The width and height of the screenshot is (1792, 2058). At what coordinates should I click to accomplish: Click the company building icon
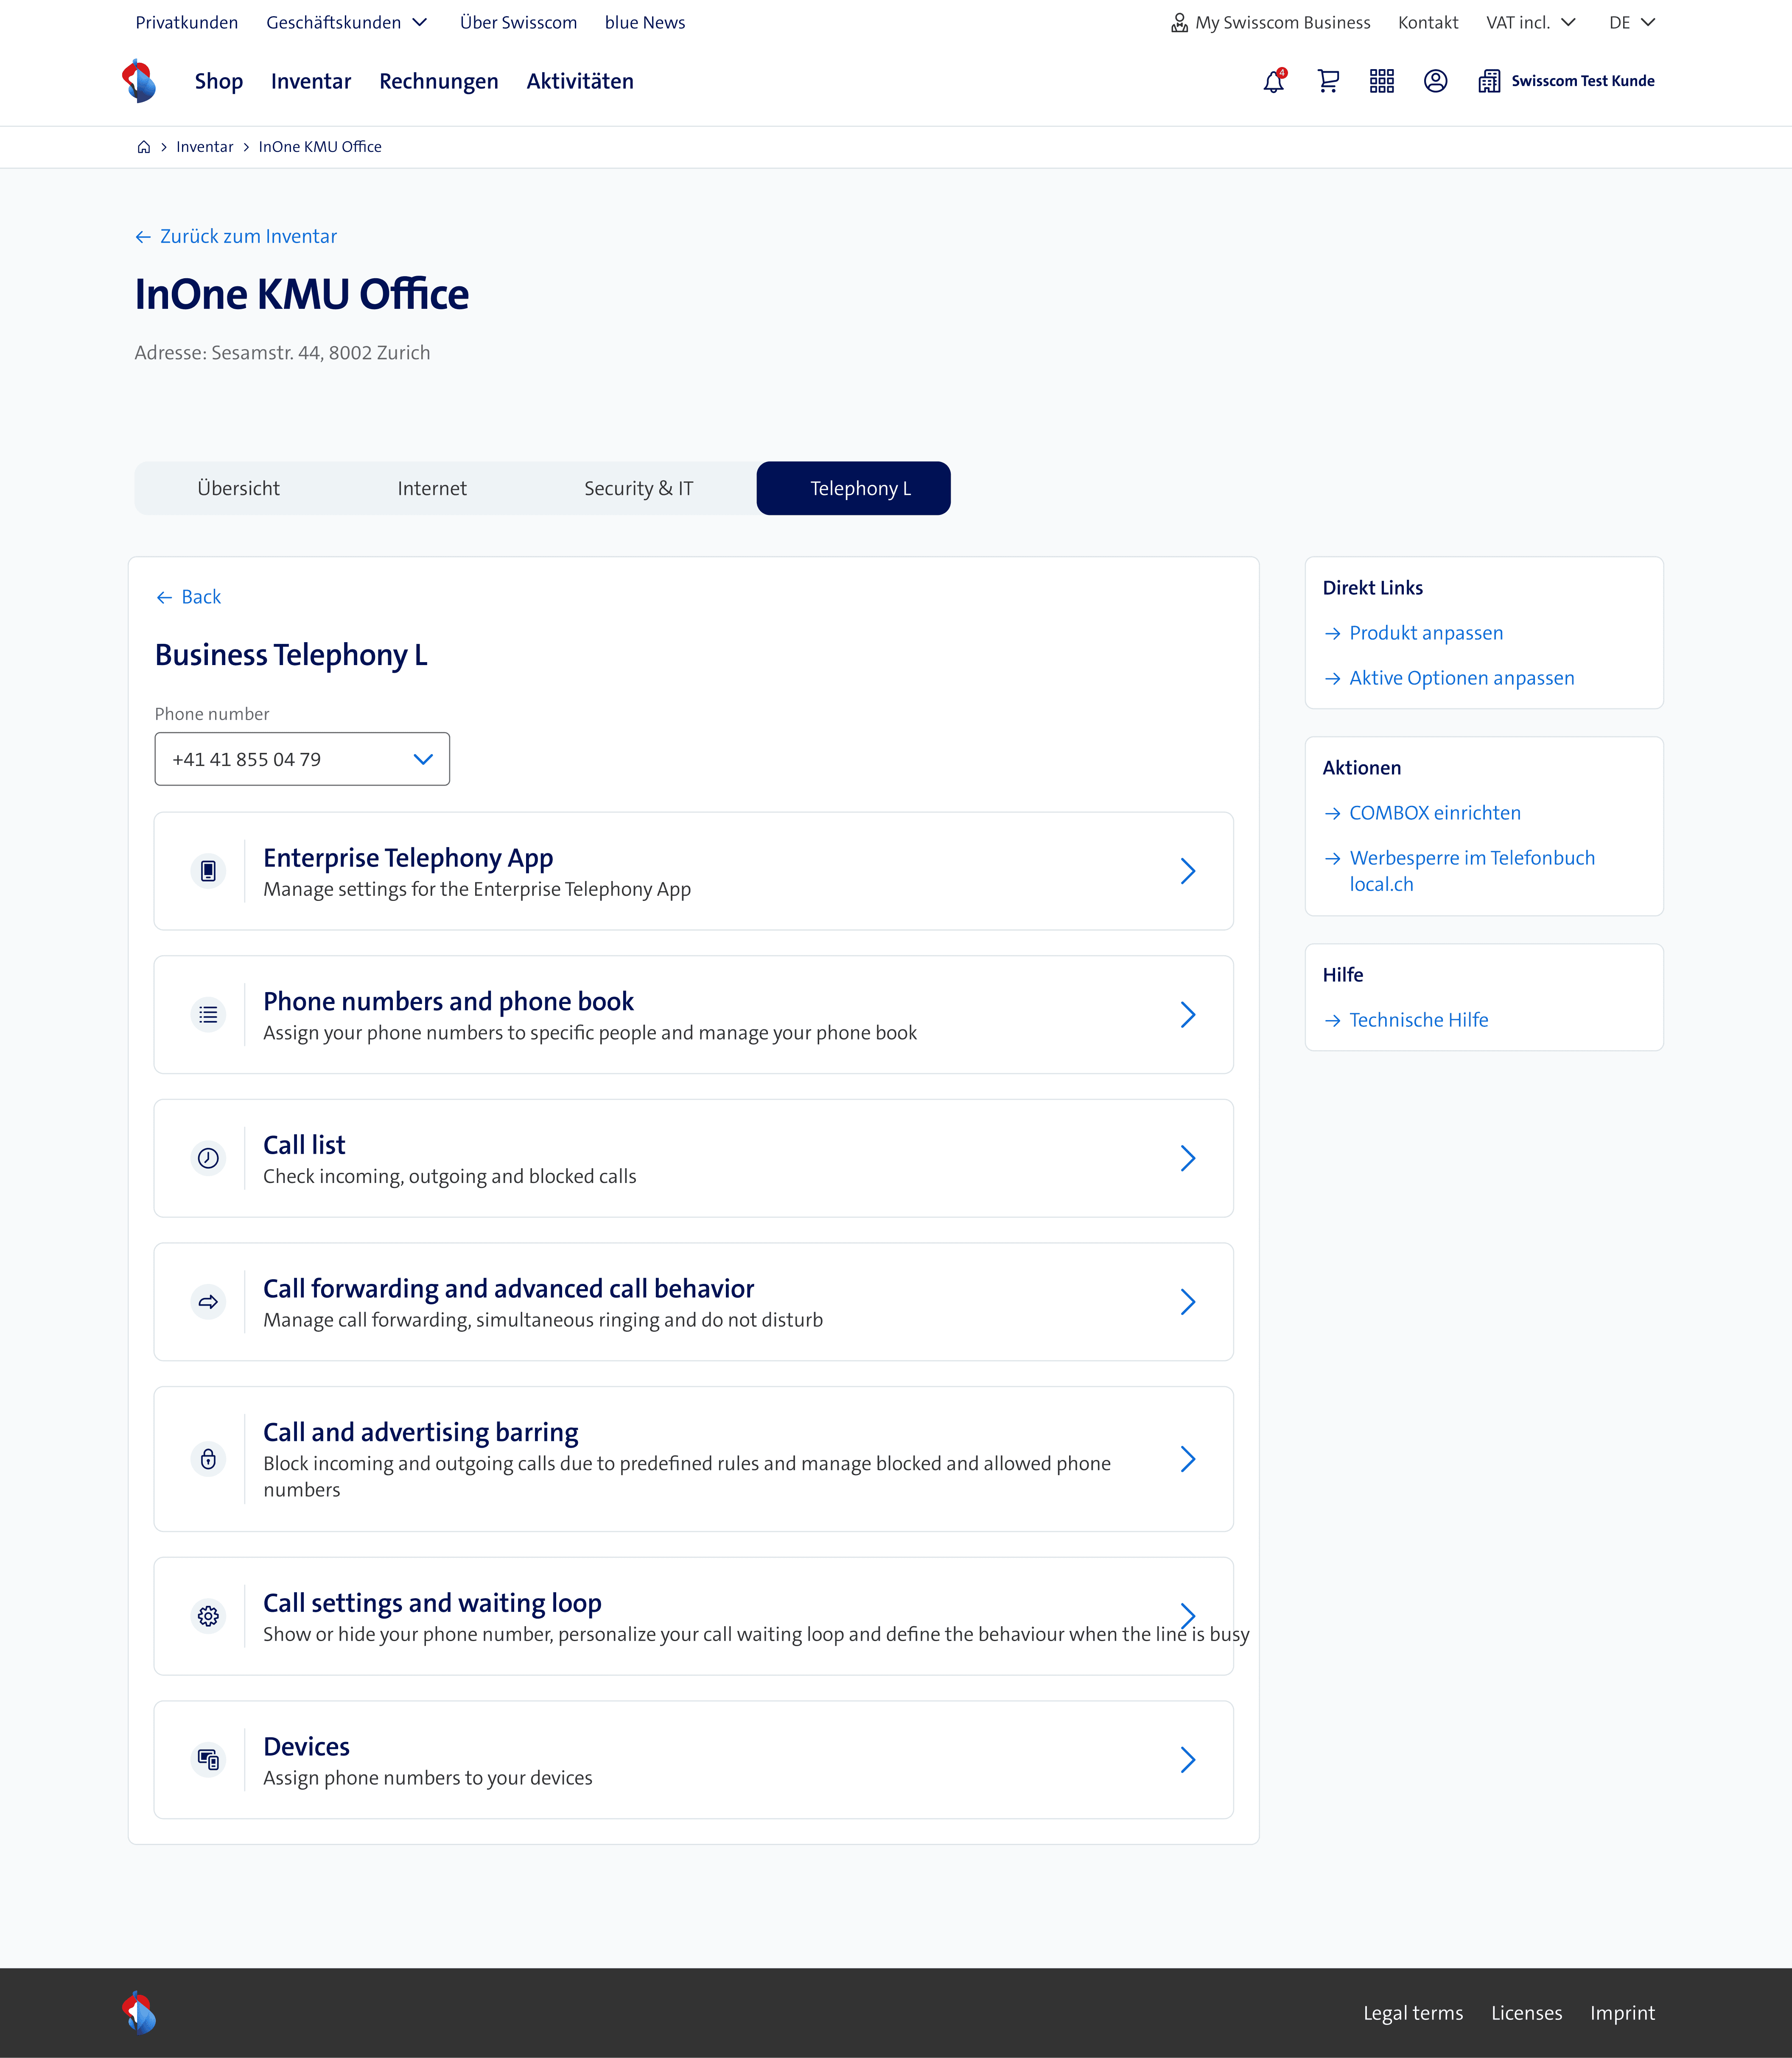[x=1489, y=81]
